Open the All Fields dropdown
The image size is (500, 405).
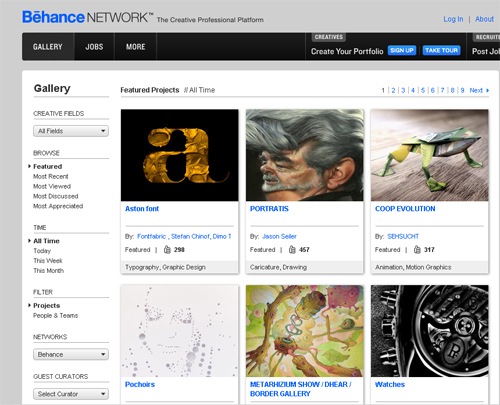(71, 131)
